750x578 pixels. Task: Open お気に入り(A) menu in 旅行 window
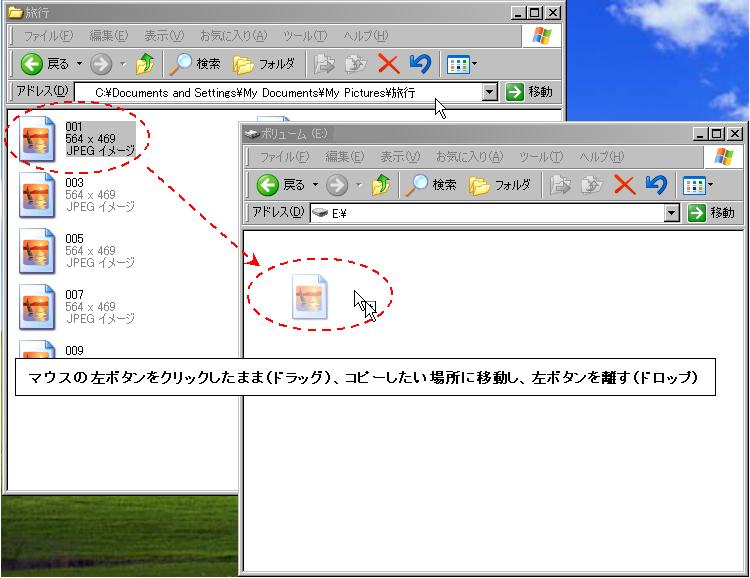click(233, 36)
